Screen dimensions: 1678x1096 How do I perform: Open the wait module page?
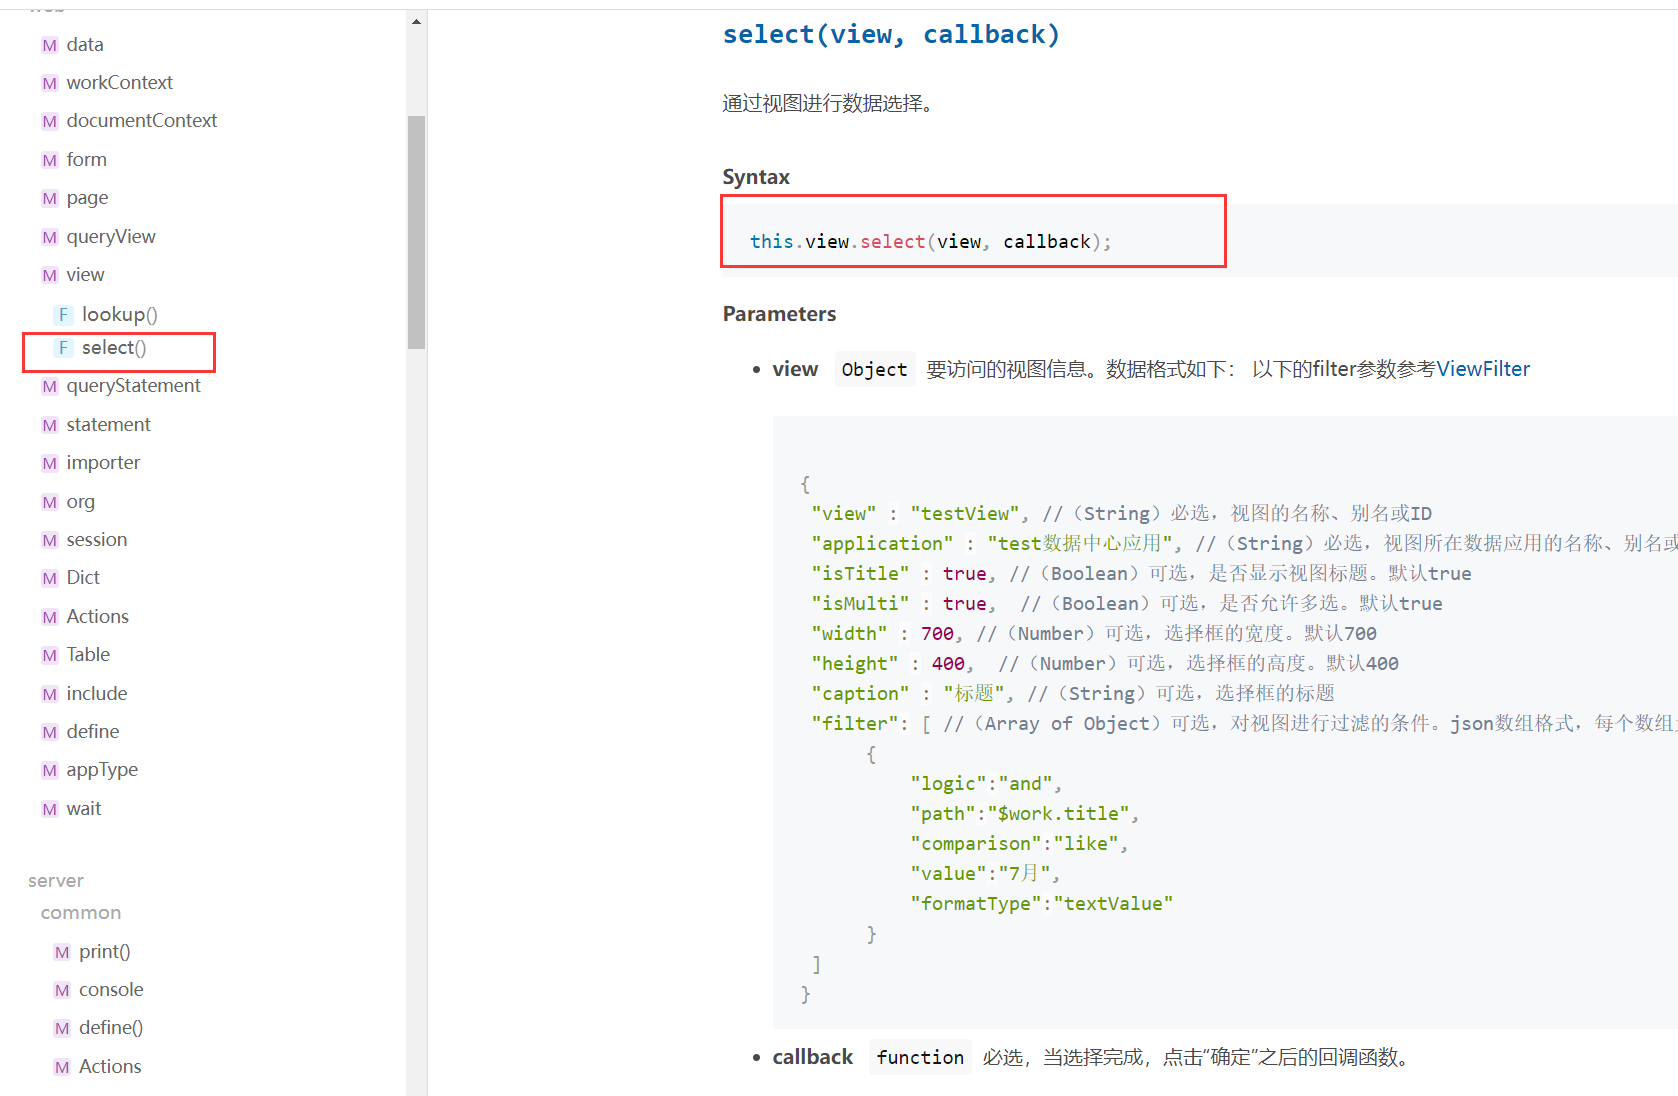pyautogui.click(x=84, y=809)
